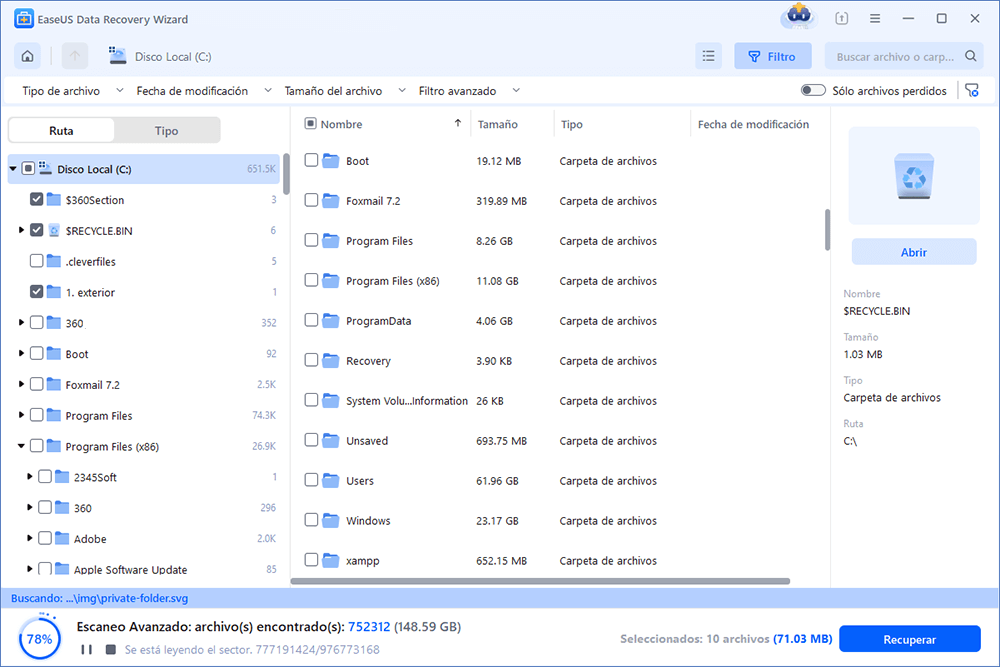Open the Fecha de modificación filter dropdown
This screenshot has width=1000, height=667.
pyautogui.click(x=204, y=91)
